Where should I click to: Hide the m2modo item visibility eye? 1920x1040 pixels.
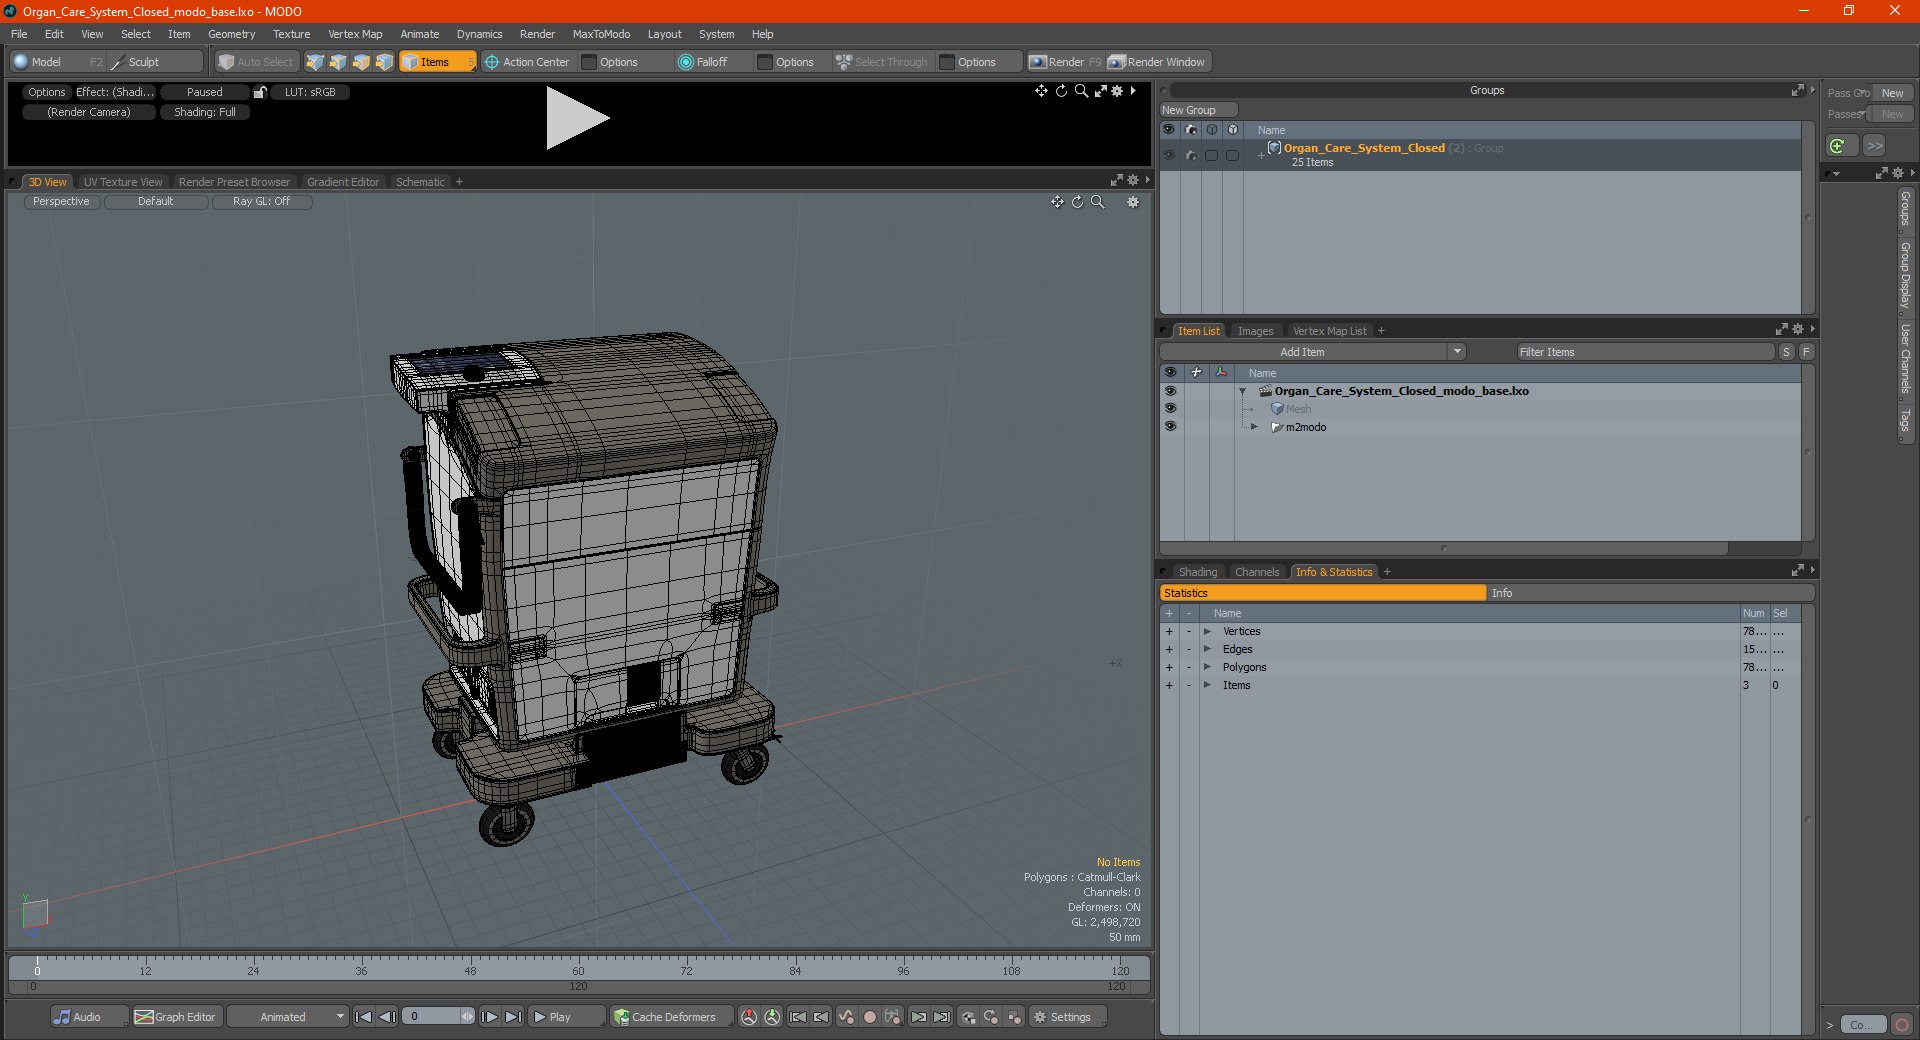click(x=1170, y=426)
